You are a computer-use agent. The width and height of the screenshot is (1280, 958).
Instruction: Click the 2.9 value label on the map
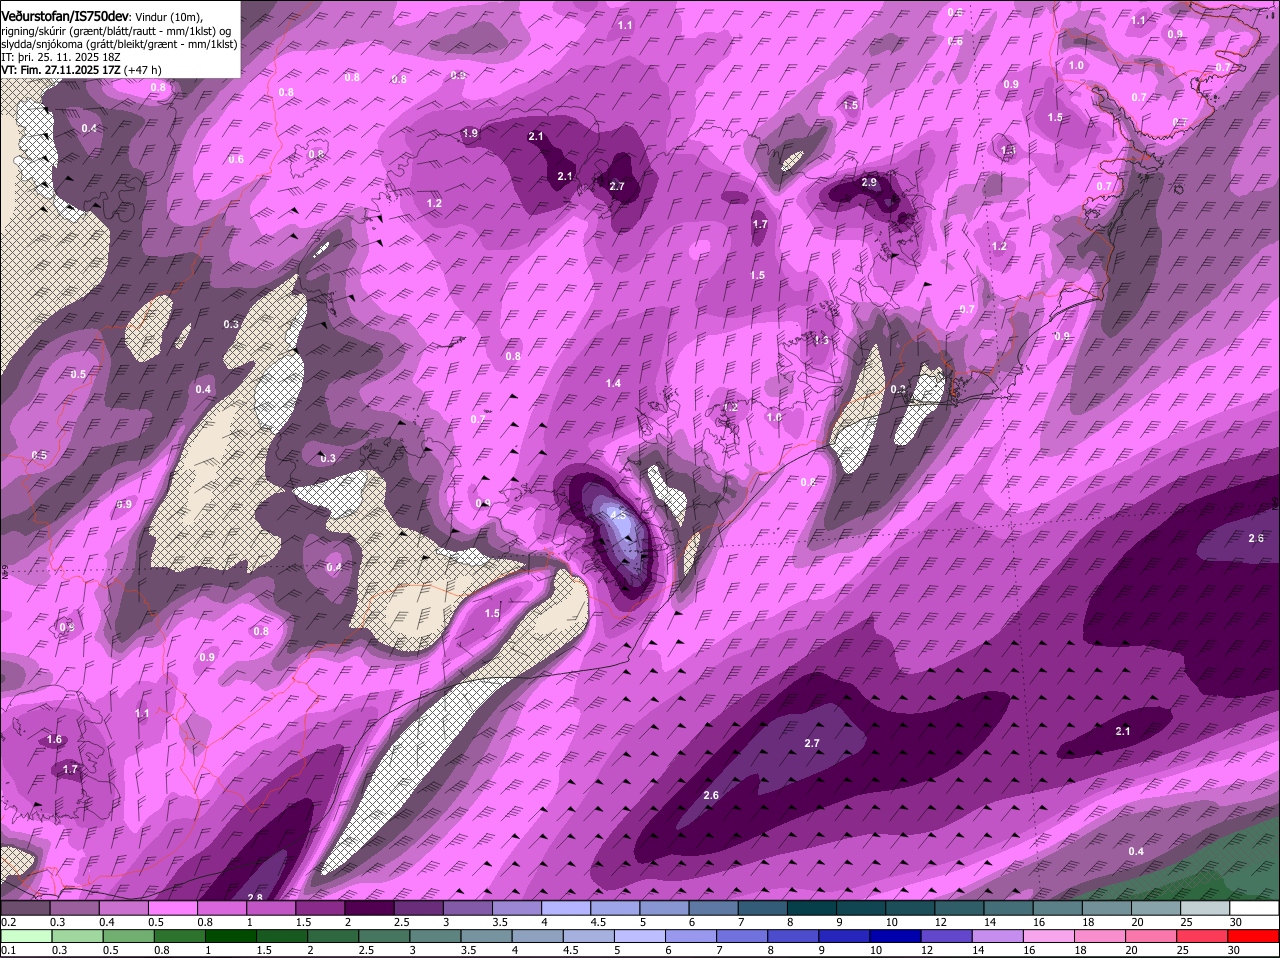[x=869, y=182]
